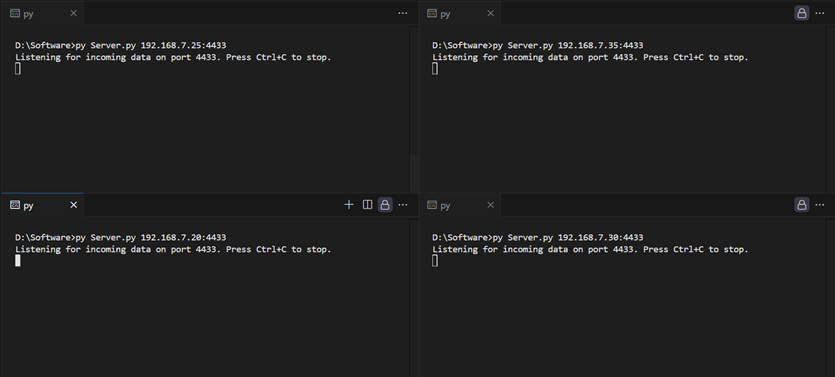Open more options menu in 192.168.7.25 pane

click(x=403, y=13)
